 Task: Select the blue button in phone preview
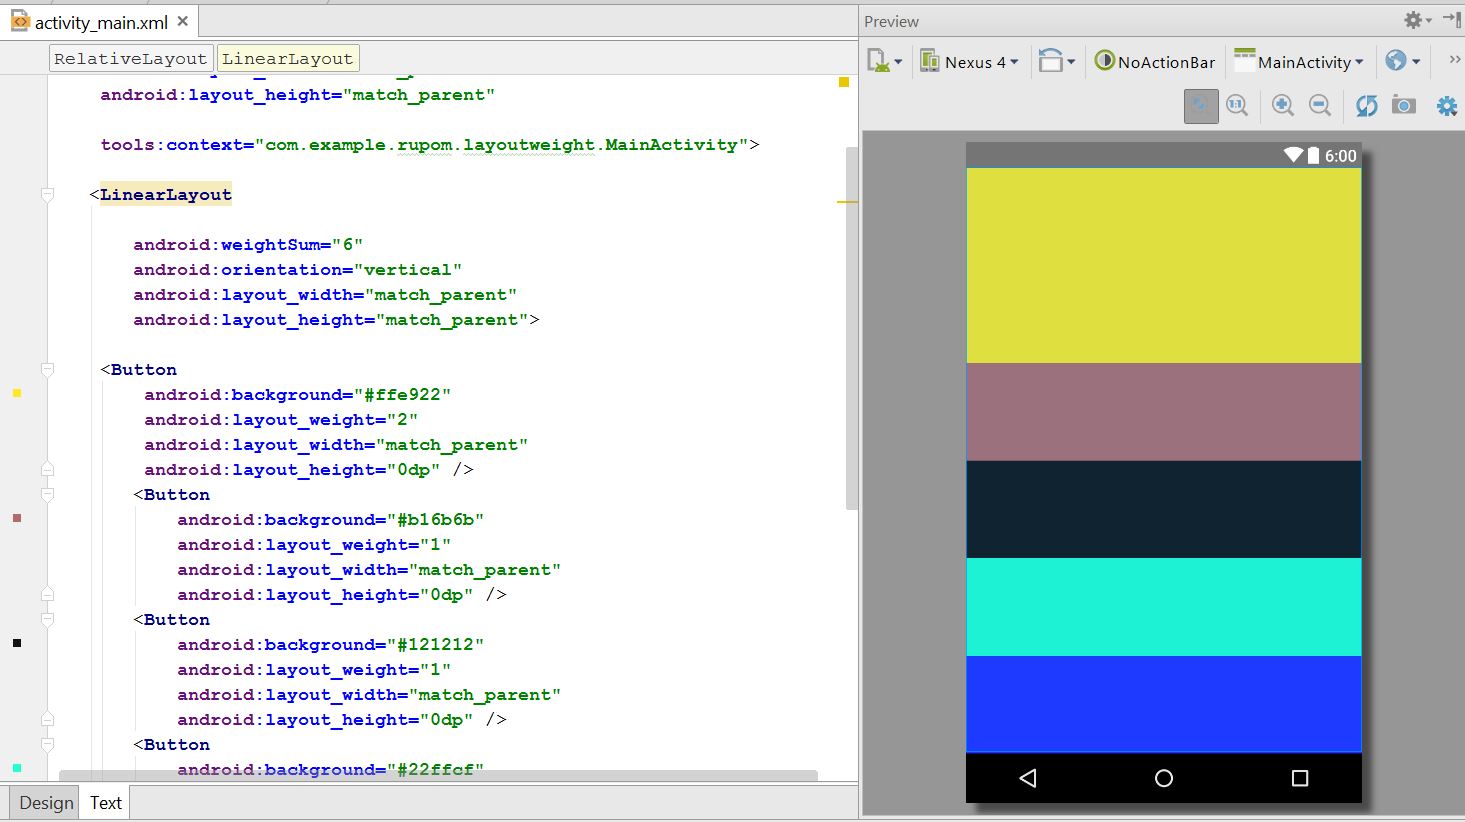click(1164, 704)
